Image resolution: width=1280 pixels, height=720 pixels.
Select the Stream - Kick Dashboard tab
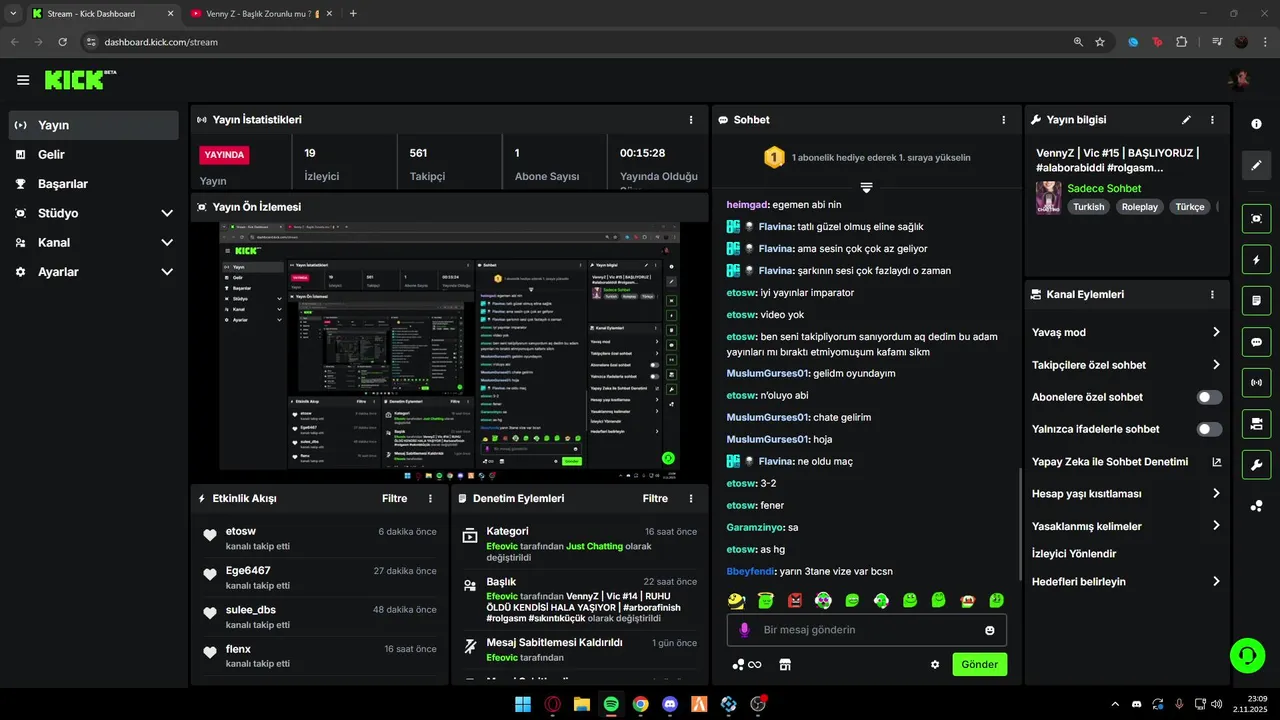(103, 14)
